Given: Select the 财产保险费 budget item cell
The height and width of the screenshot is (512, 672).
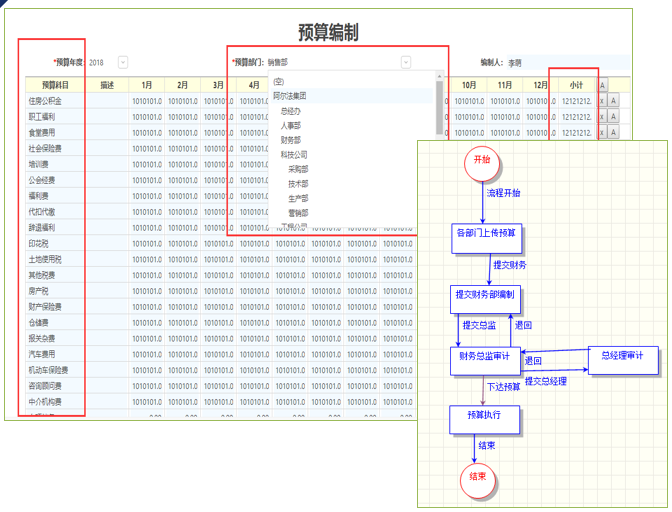Looking at the screenshot, I should point(55,307).
